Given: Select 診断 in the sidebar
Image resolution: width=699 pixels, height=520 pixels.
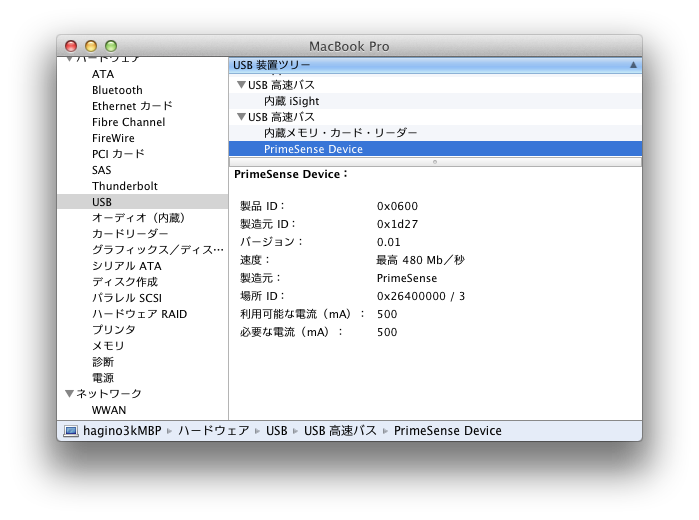Looking at the screenshot, I should click(x=103, y=362).
